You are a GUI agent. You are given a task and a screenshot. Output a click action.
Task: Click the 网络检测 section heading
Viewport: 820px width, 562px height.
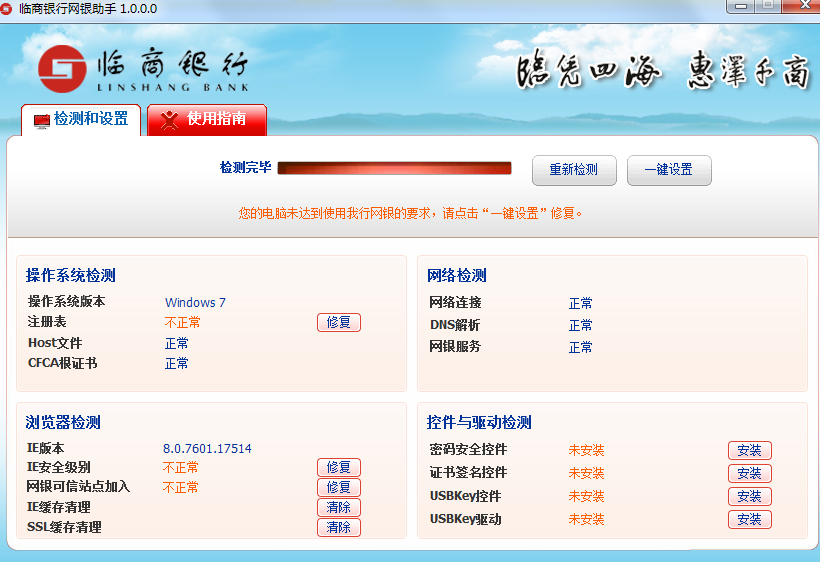coord(457,275)
